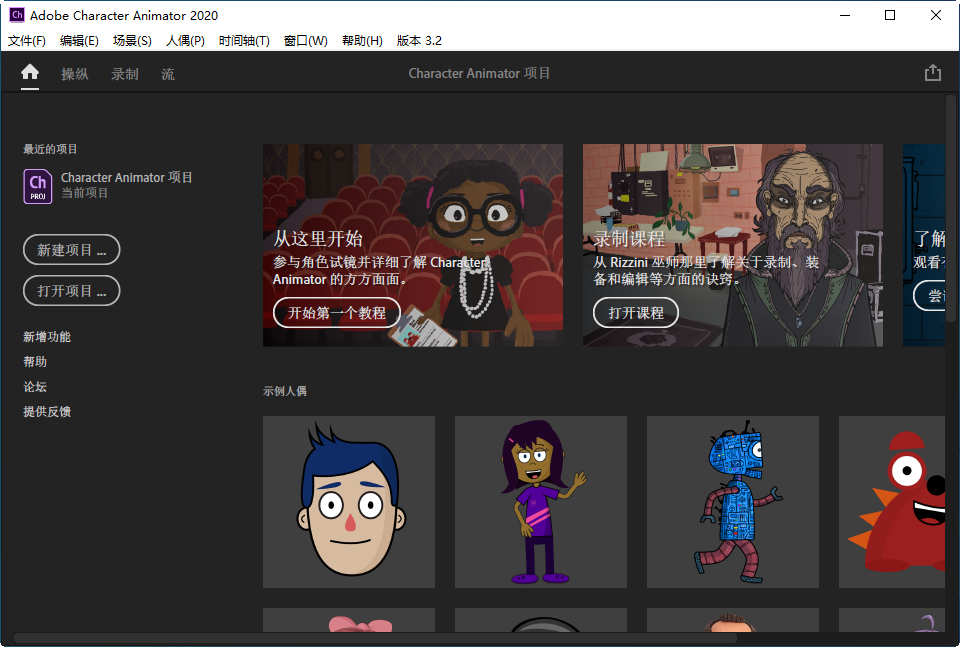Click 开始第一个教程 on the tutorial card

[x=336, y=312]
